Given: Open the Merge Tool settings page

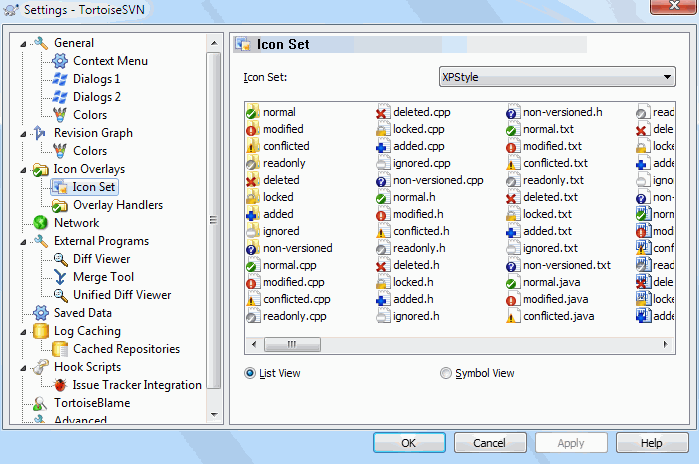Looking at the screenshot, I should coord(103,277).
